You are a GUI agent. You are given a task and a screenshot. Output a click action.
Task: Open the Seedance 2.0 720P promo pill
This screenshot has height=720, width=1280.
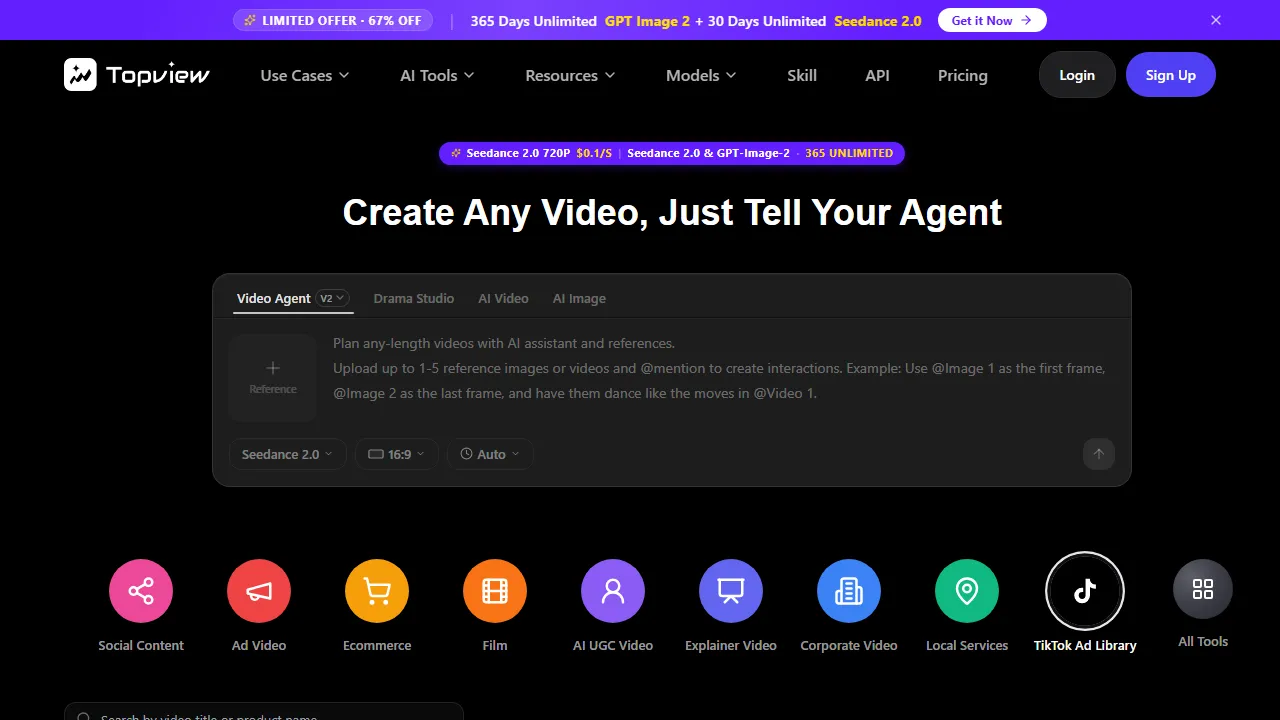(672, 153)
